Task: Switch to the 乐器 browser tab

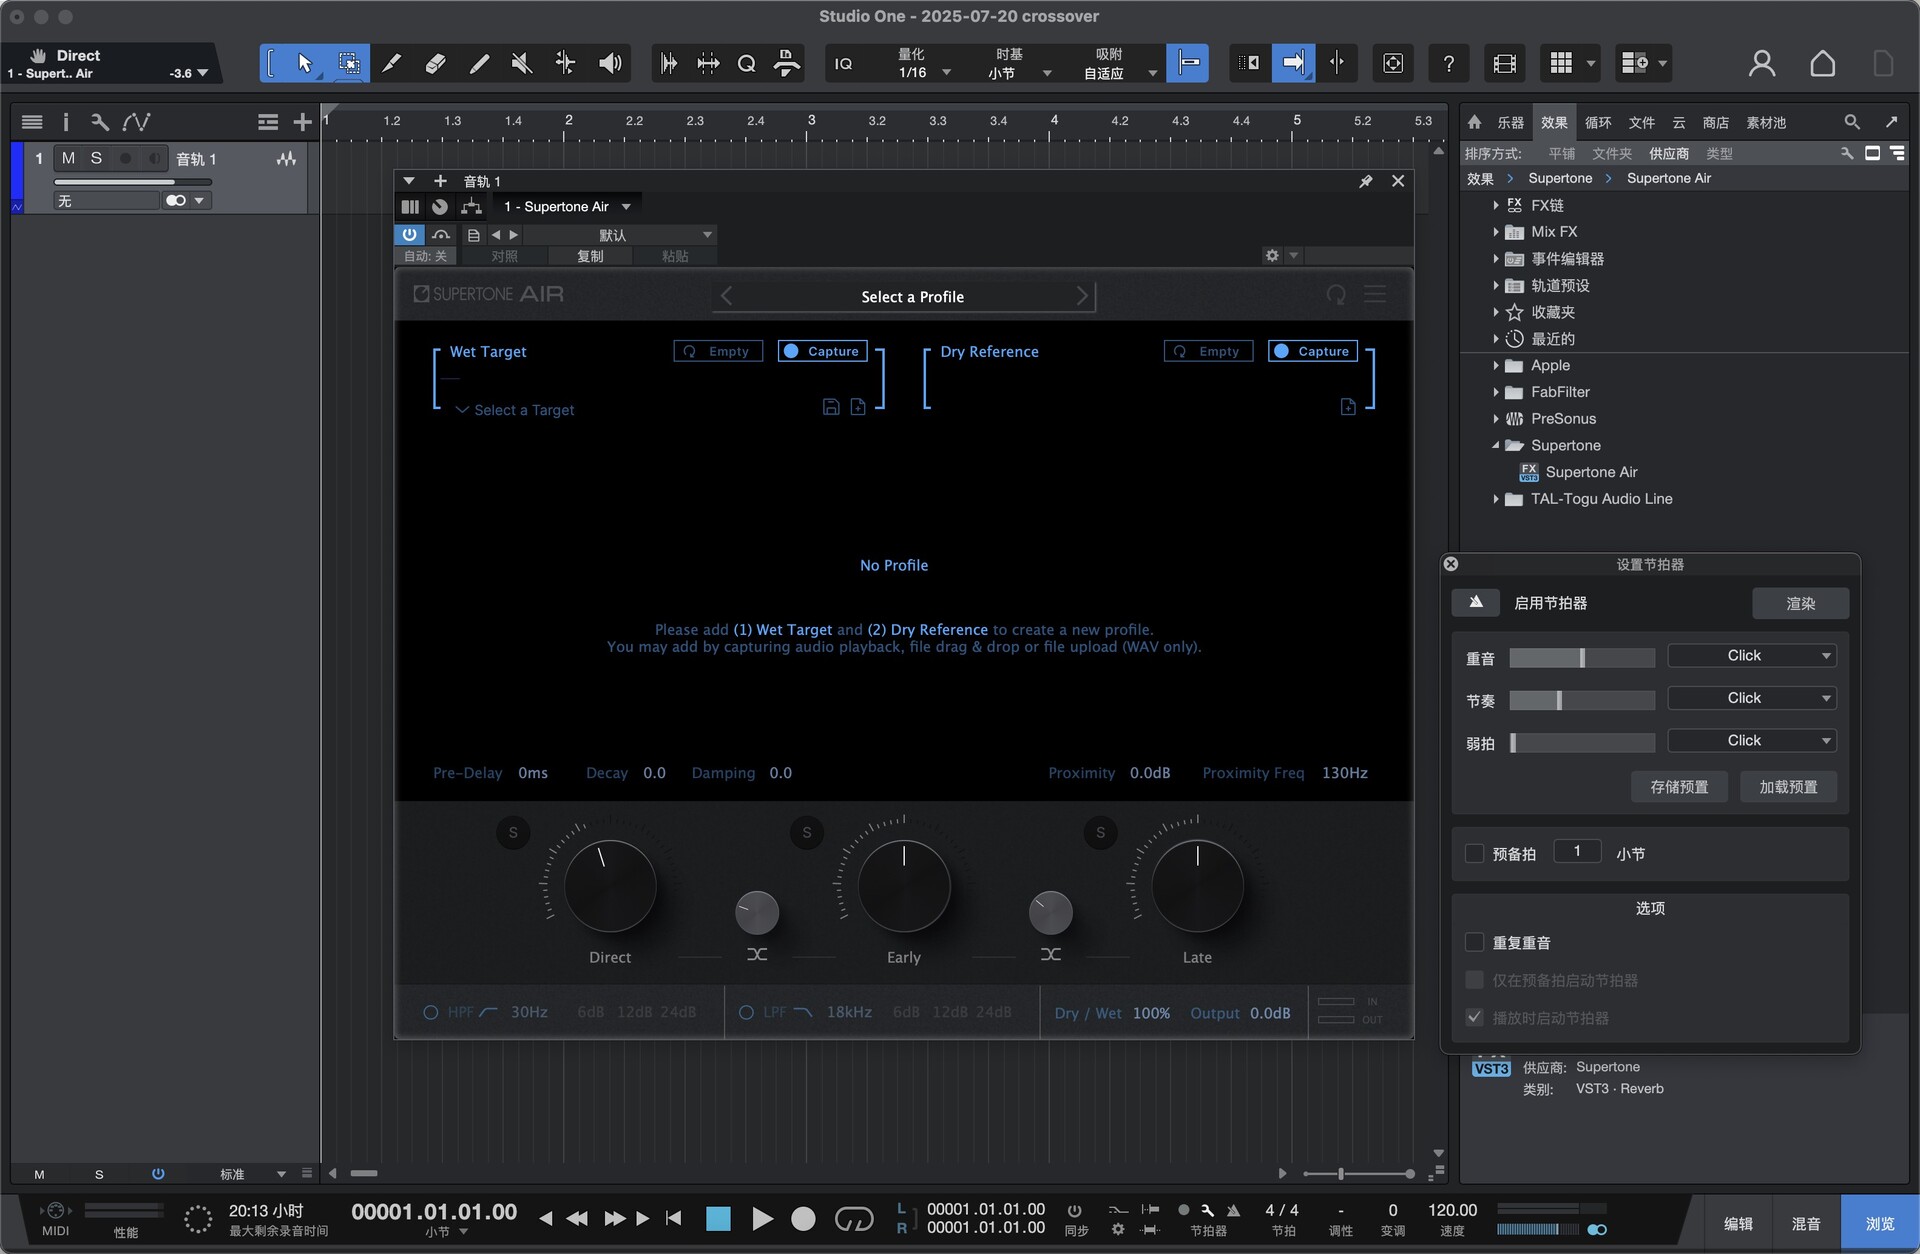Action: [1510, 122]
